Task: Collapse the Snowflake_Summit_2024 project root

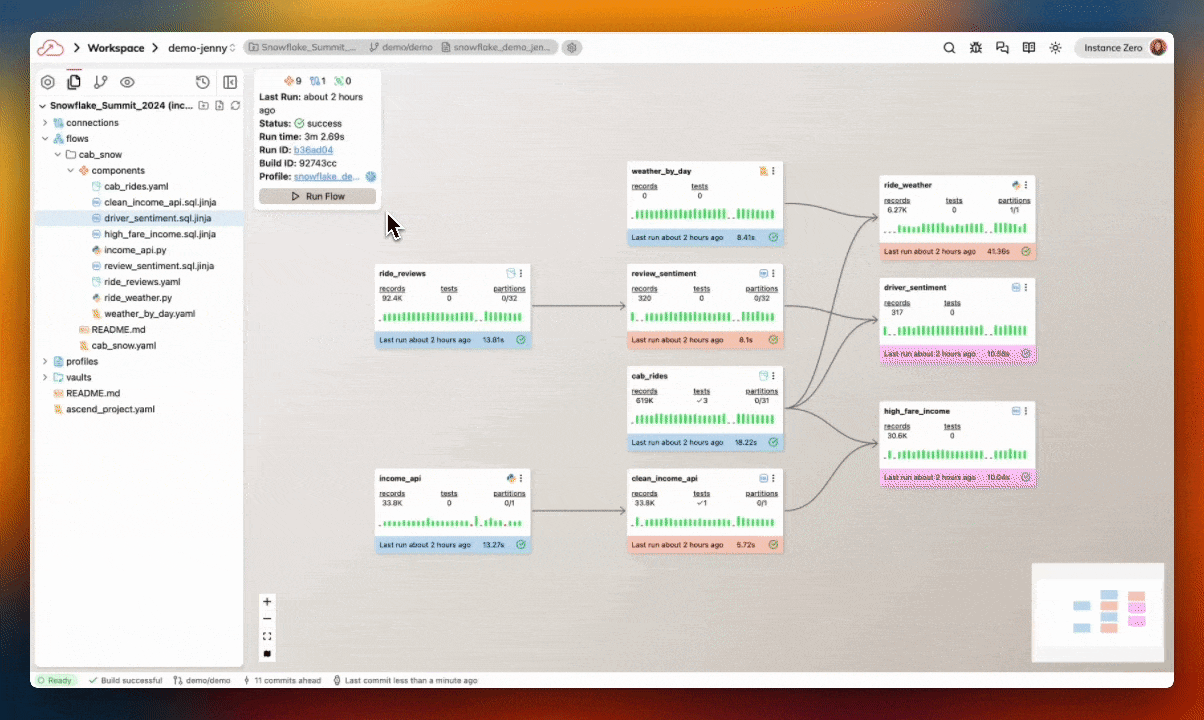Action: tap(43, 106)
